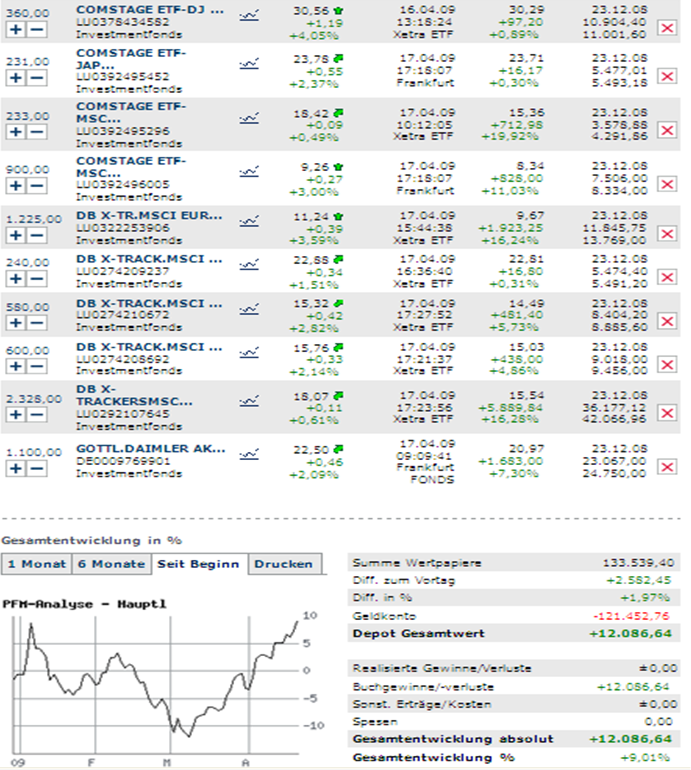Reduce shares with minus for 2.328,00 position
Image resolution: width=691 pixels, height=770 pixels.
pos(37,414)
